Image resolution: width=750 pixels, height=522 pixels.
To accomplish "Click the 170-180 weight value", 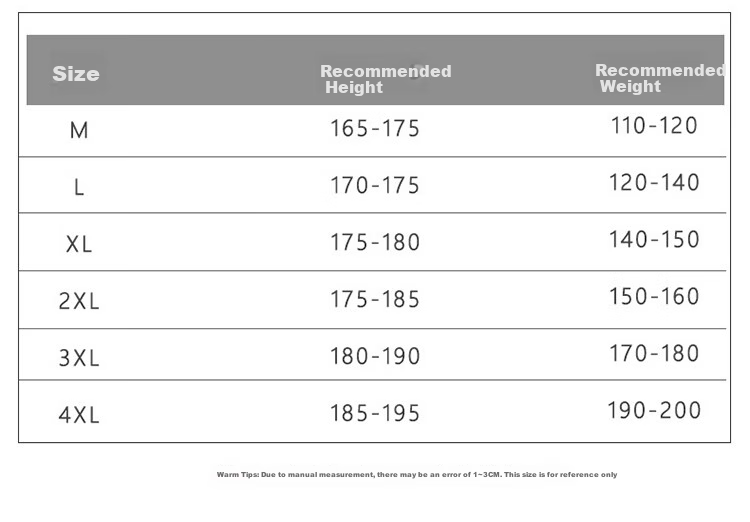I will tap(654, 354).
